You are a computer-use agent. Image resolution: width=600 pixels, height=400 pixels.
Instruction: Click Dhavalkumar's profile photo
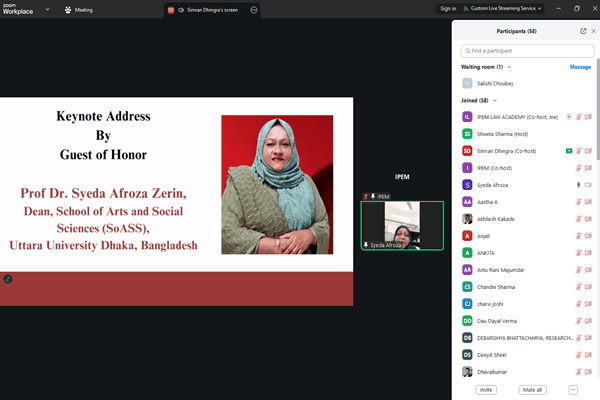[x=467, y=372]
